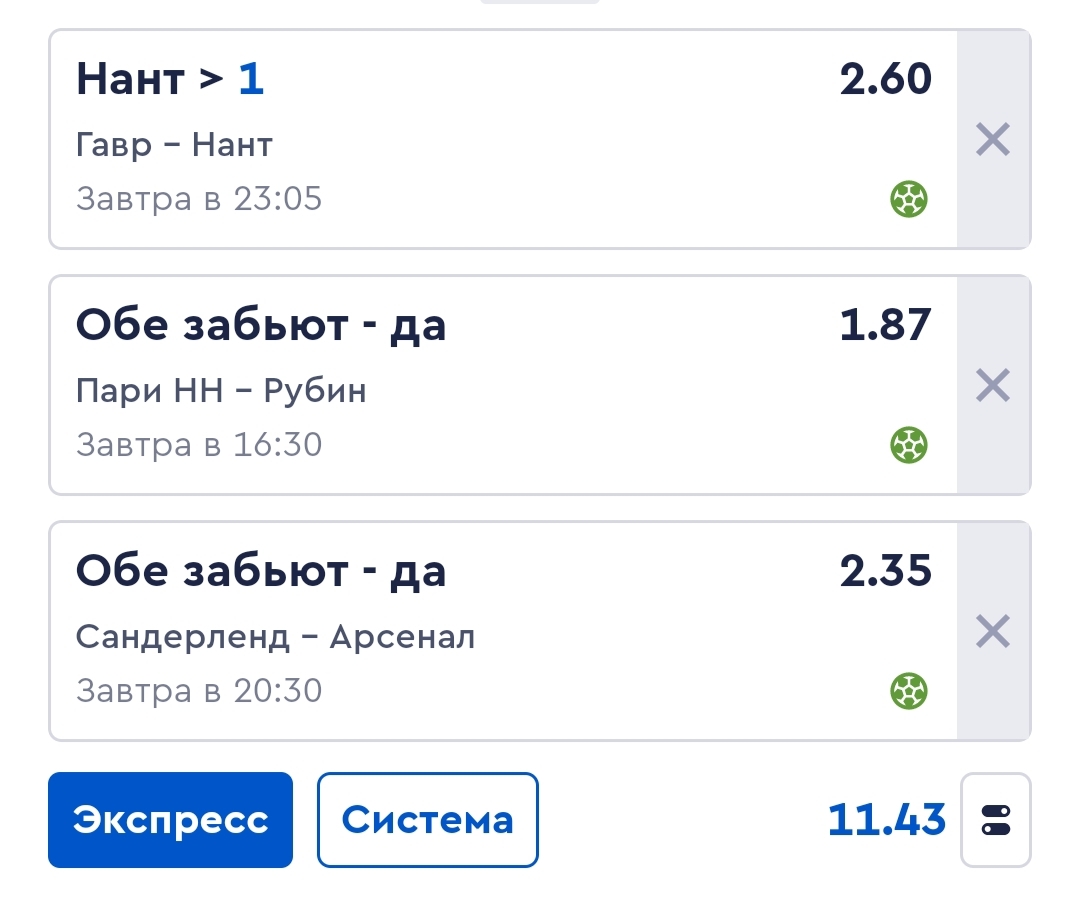The height and width of the screenshot is (900, 1080).
Task: Open the Пари НН – Рубин match link
Action: (221, 391)
